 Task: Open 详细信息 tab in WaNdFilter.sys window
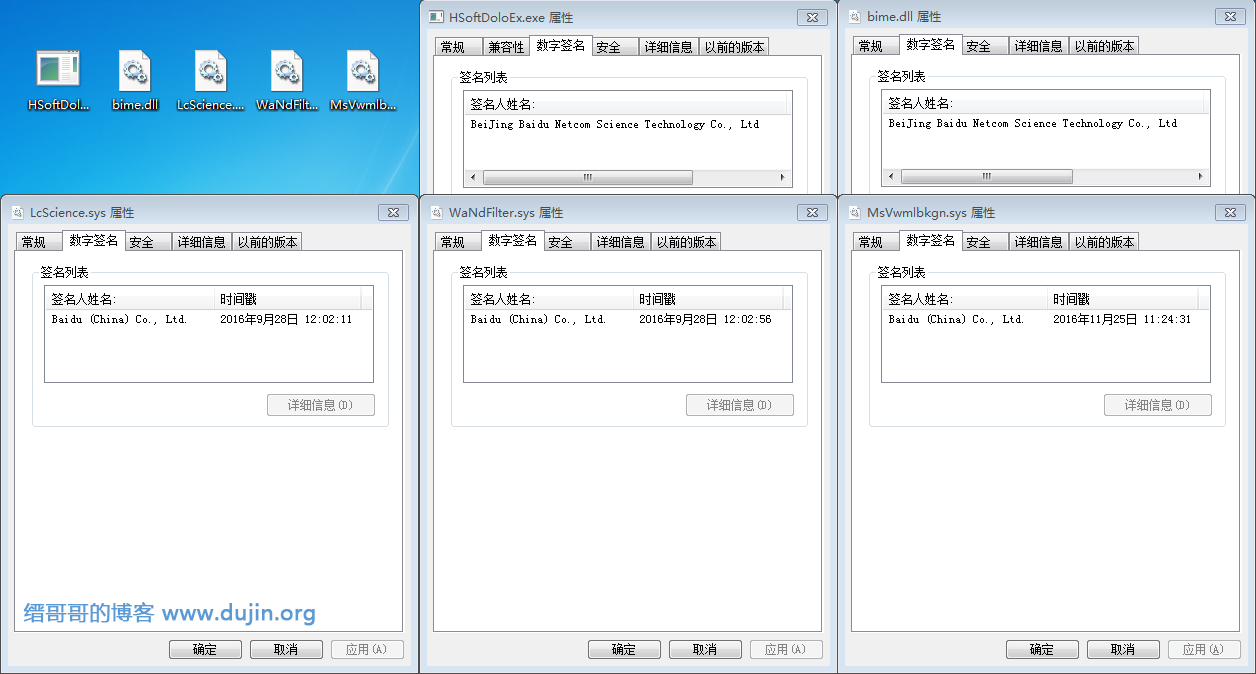620,242
